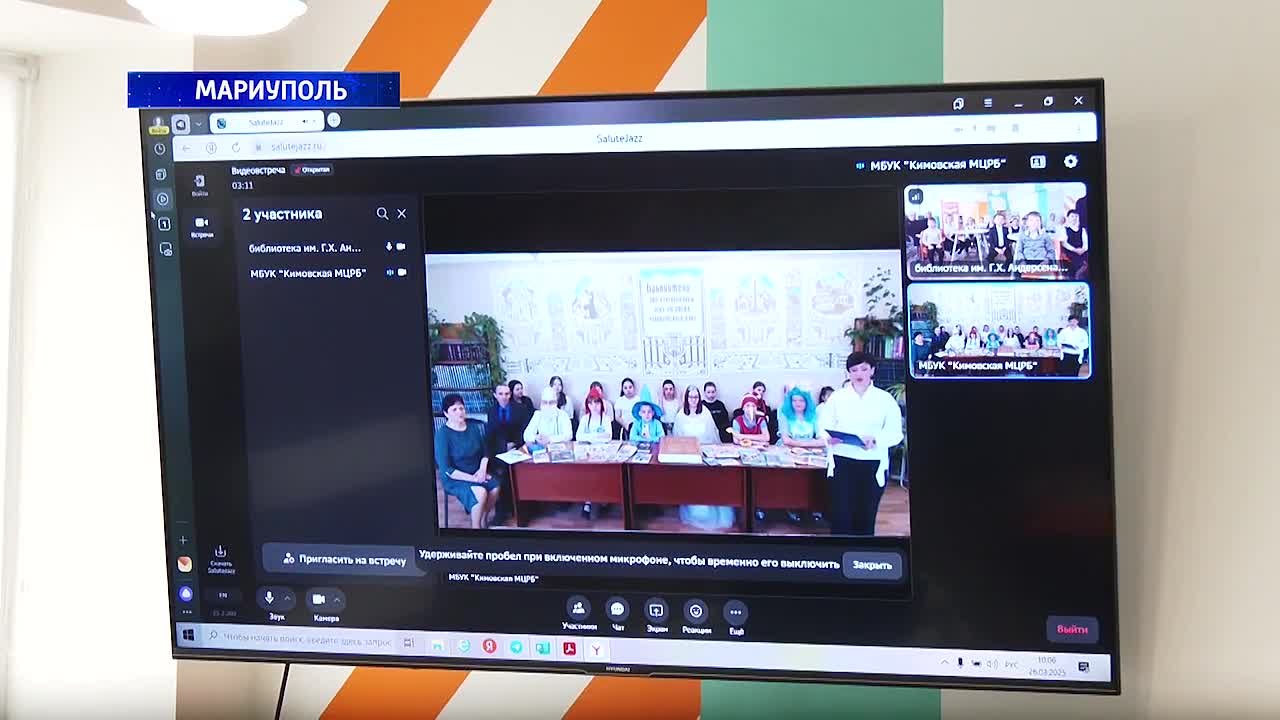The width and height of the screenshot is (1280, 720).
Task: Close the participants panel with X
Action: (x=402, y=213)
